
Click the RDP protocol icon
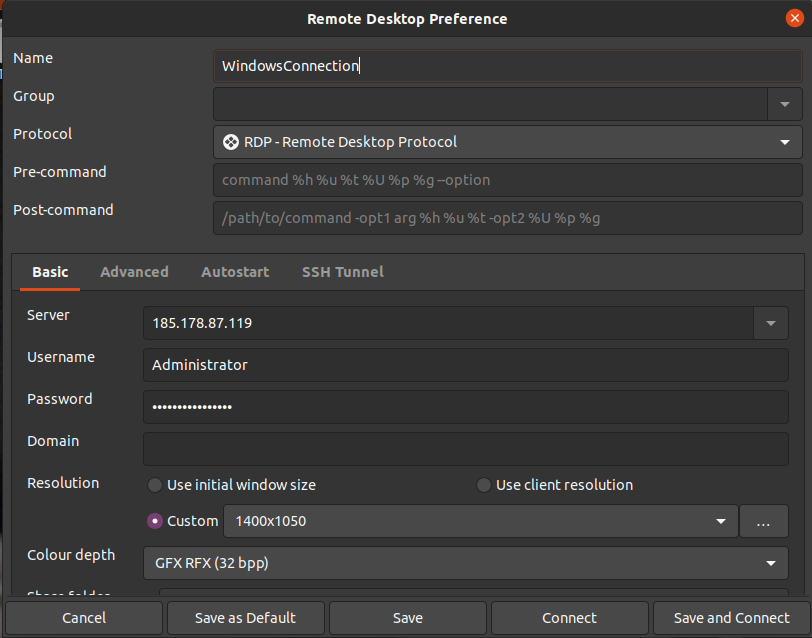click(x=230, y=142)
